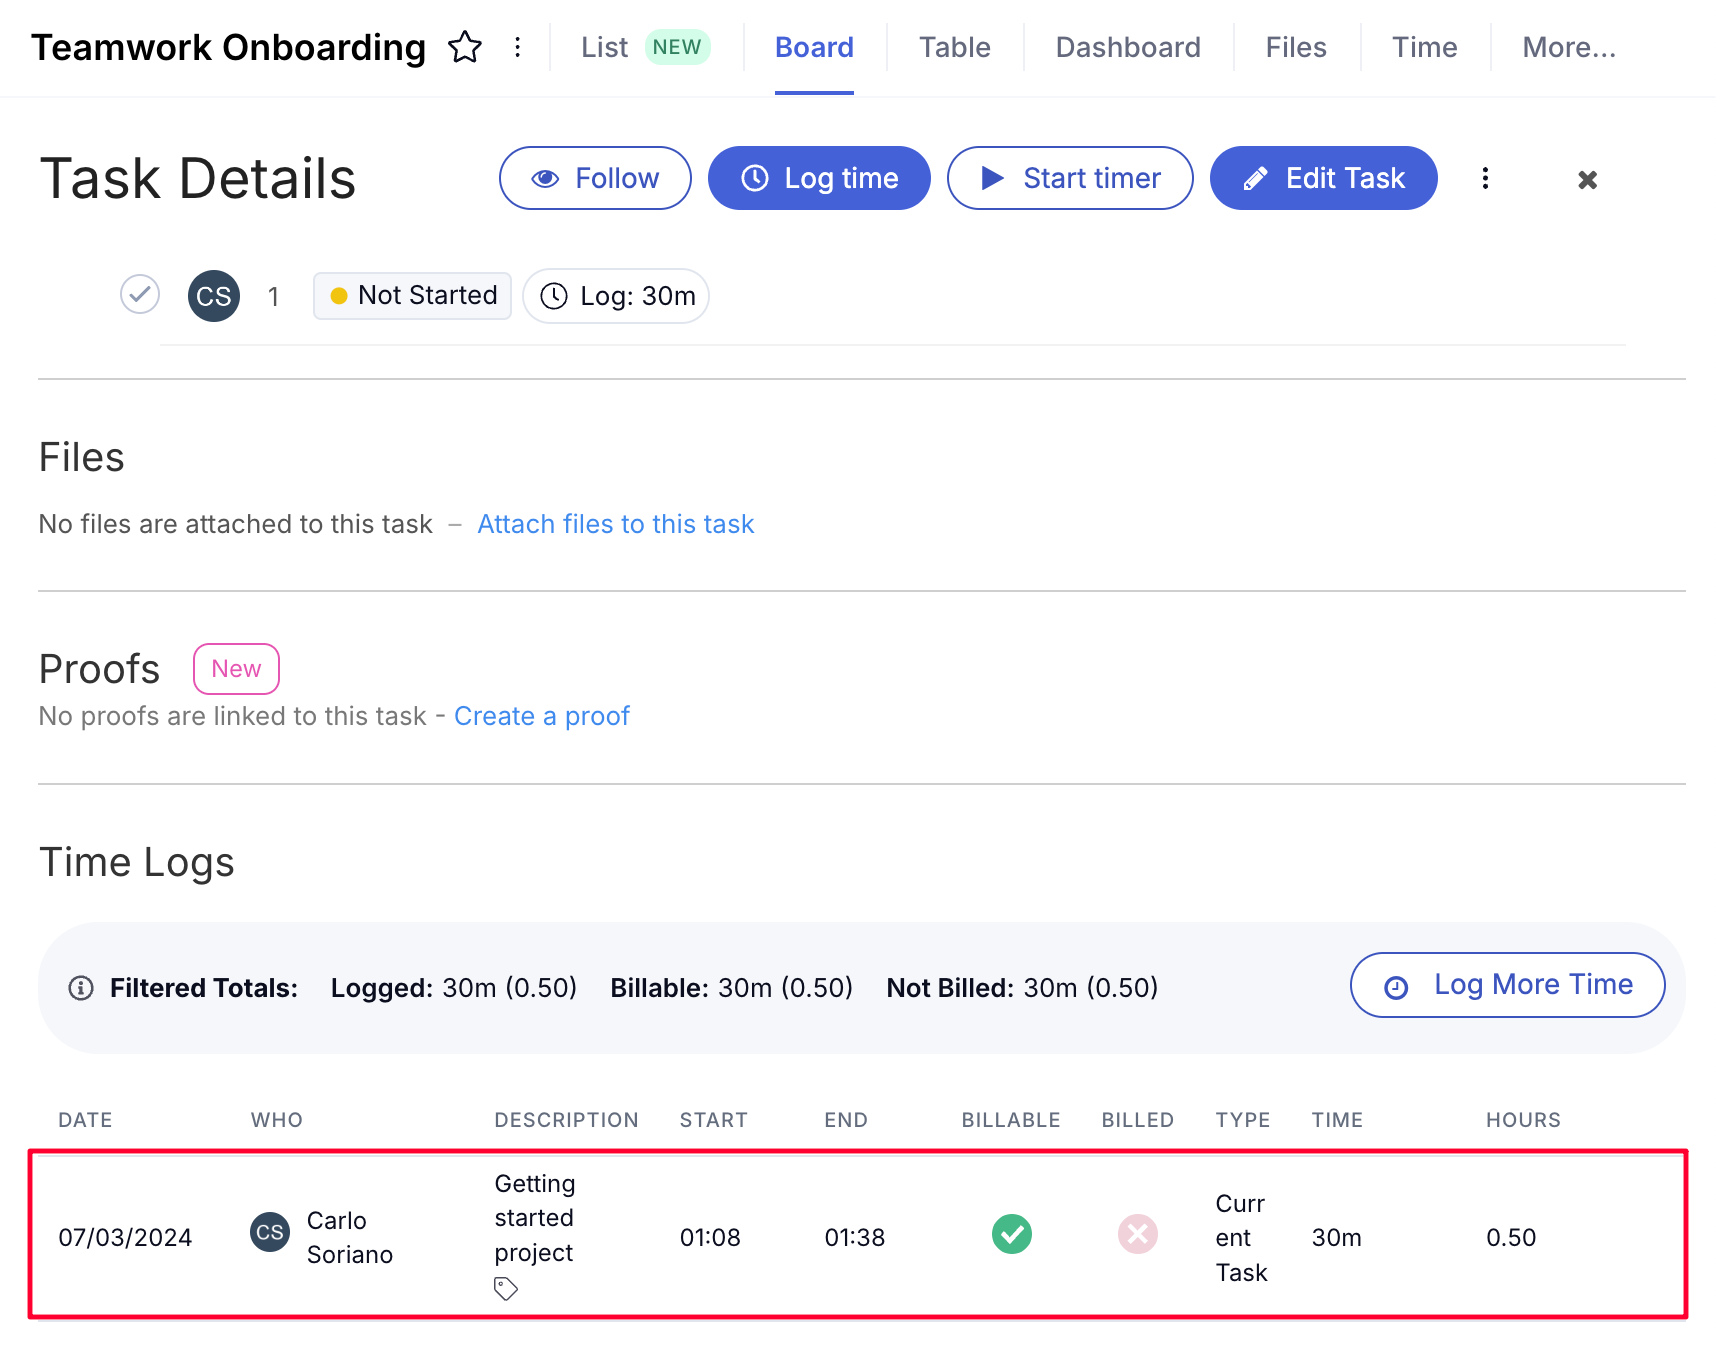Click Carlo Soriano's avatar in time log
This screenshot has width=1716, height=1346.
[270, 1232]
